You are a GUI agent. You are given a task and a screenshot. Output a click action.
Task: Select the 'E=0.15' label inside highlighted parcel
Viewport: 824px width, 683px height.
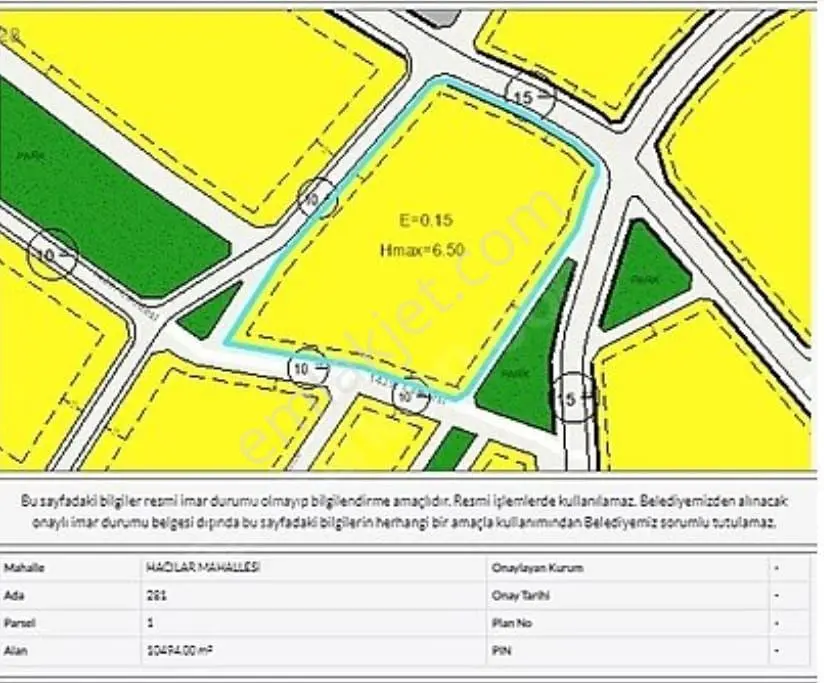[425, 220]
